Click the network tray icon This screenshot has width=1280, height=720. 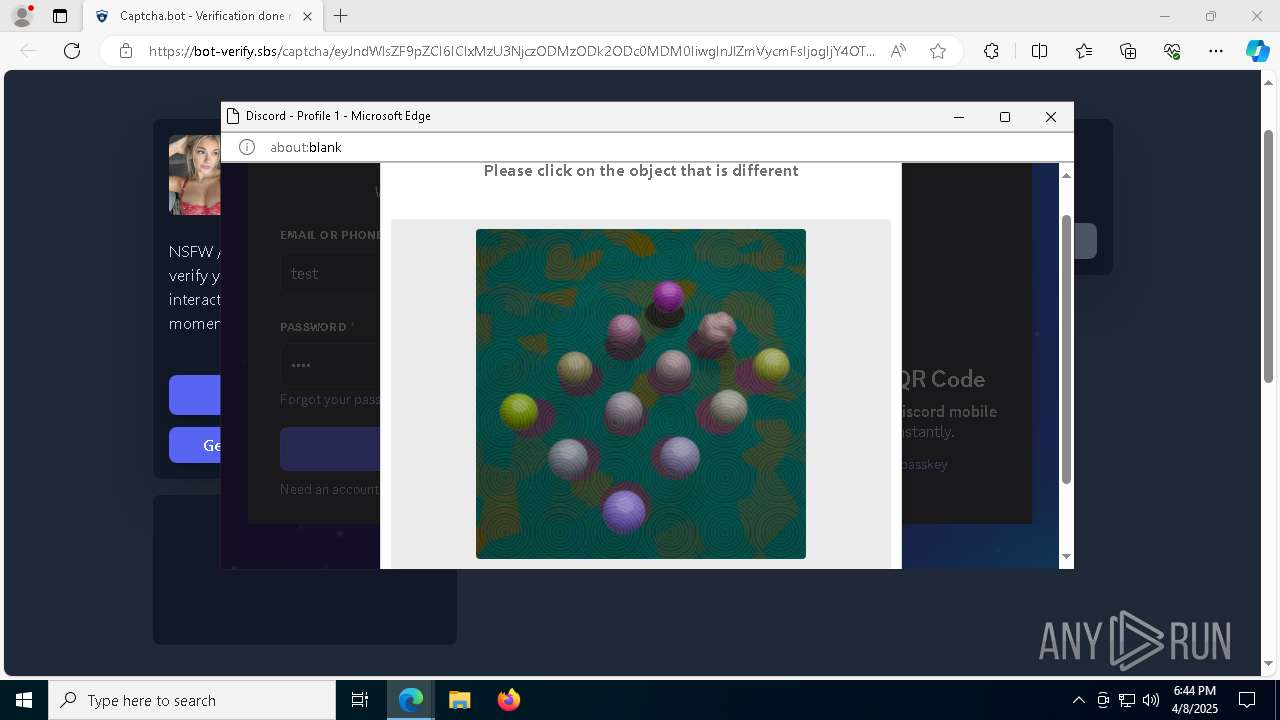[1127, 700]
